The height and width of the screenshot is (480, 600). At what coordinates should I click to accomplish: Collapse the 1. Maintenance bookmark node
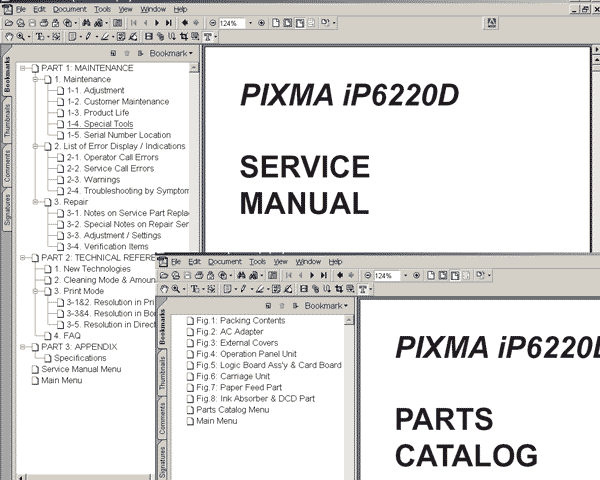(35, 79)
